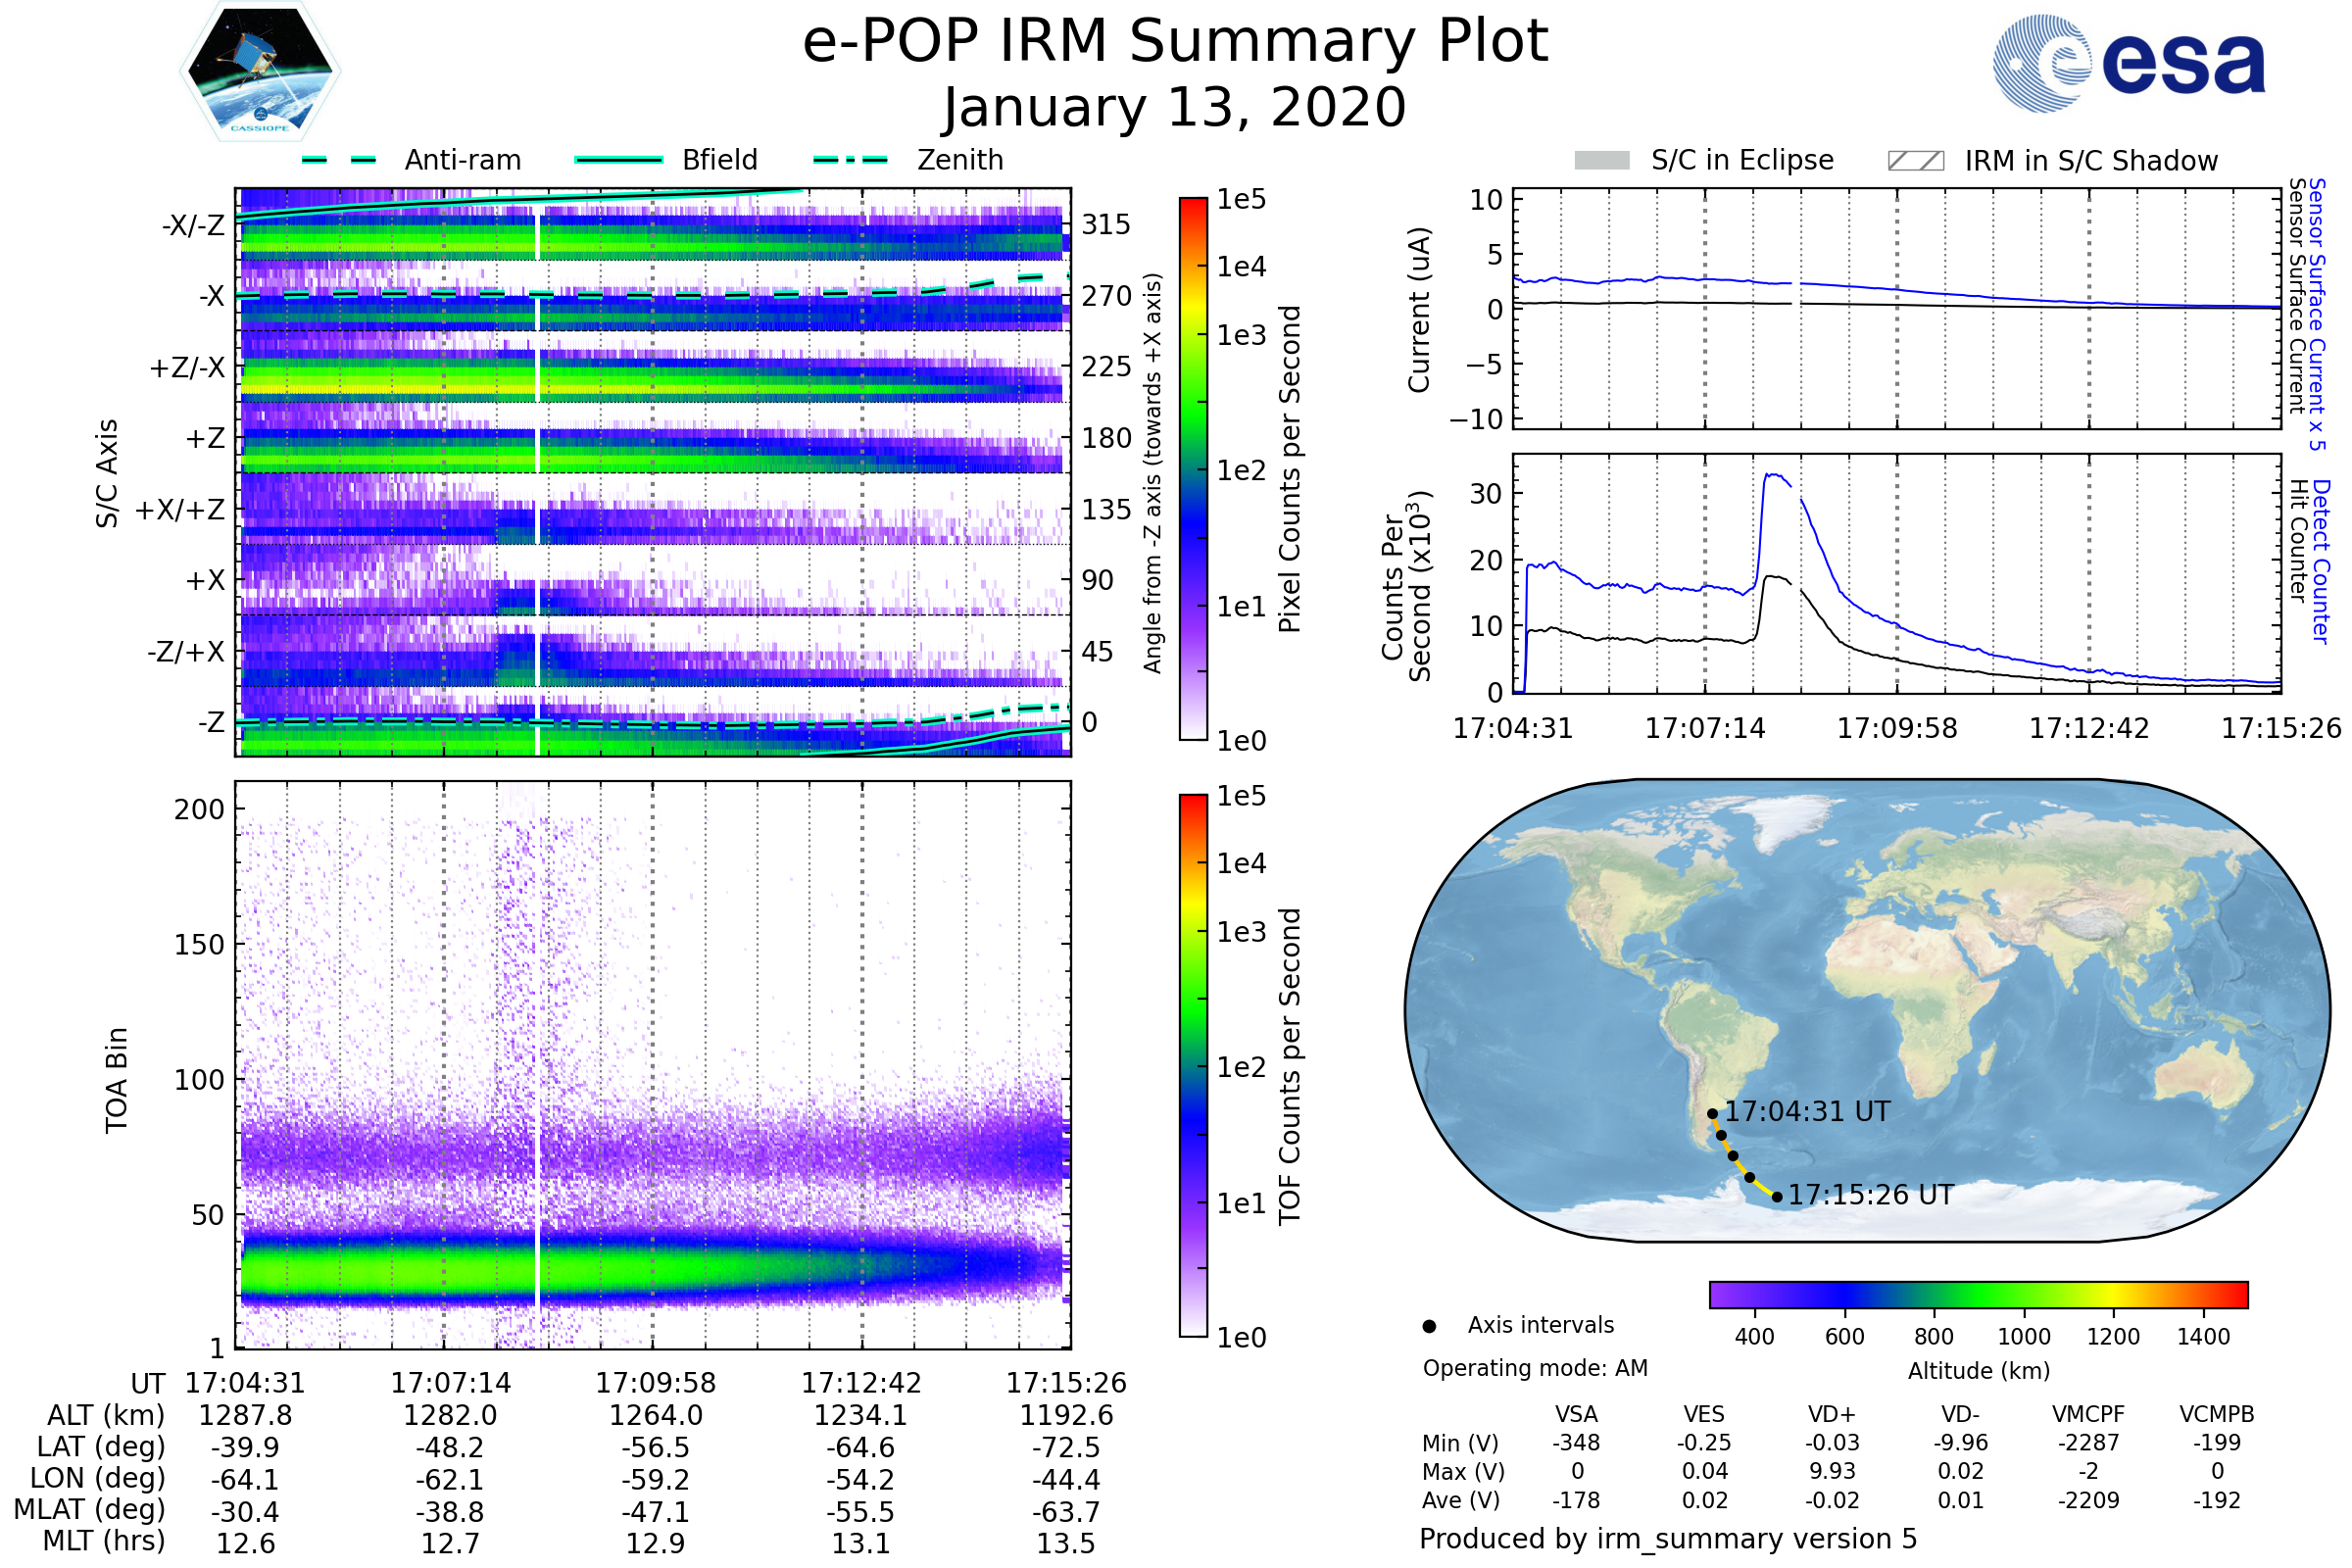Click the Anti-ram dashed line legend marker
The width and height of the screenshot is (2352, 1568).
click(339, 160)
